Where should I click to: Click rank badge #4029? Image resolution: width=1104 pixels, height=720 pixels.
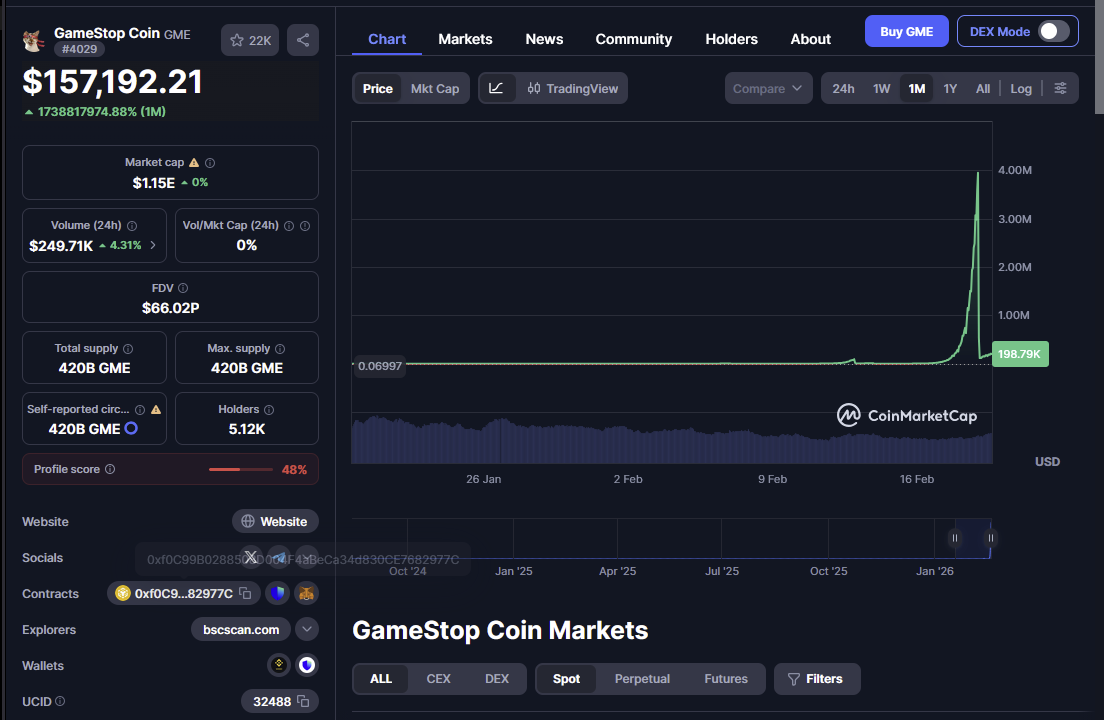(80, 49)
